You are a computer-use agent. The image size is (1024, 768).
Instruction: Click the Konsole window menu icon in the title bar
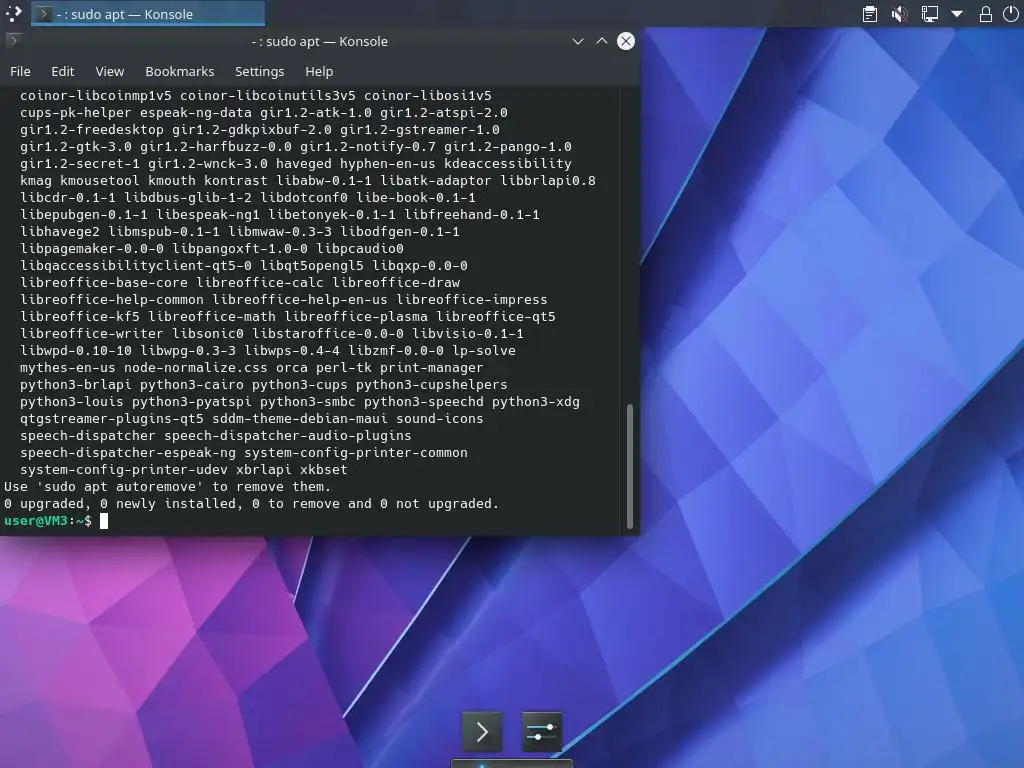coord(12,40)
